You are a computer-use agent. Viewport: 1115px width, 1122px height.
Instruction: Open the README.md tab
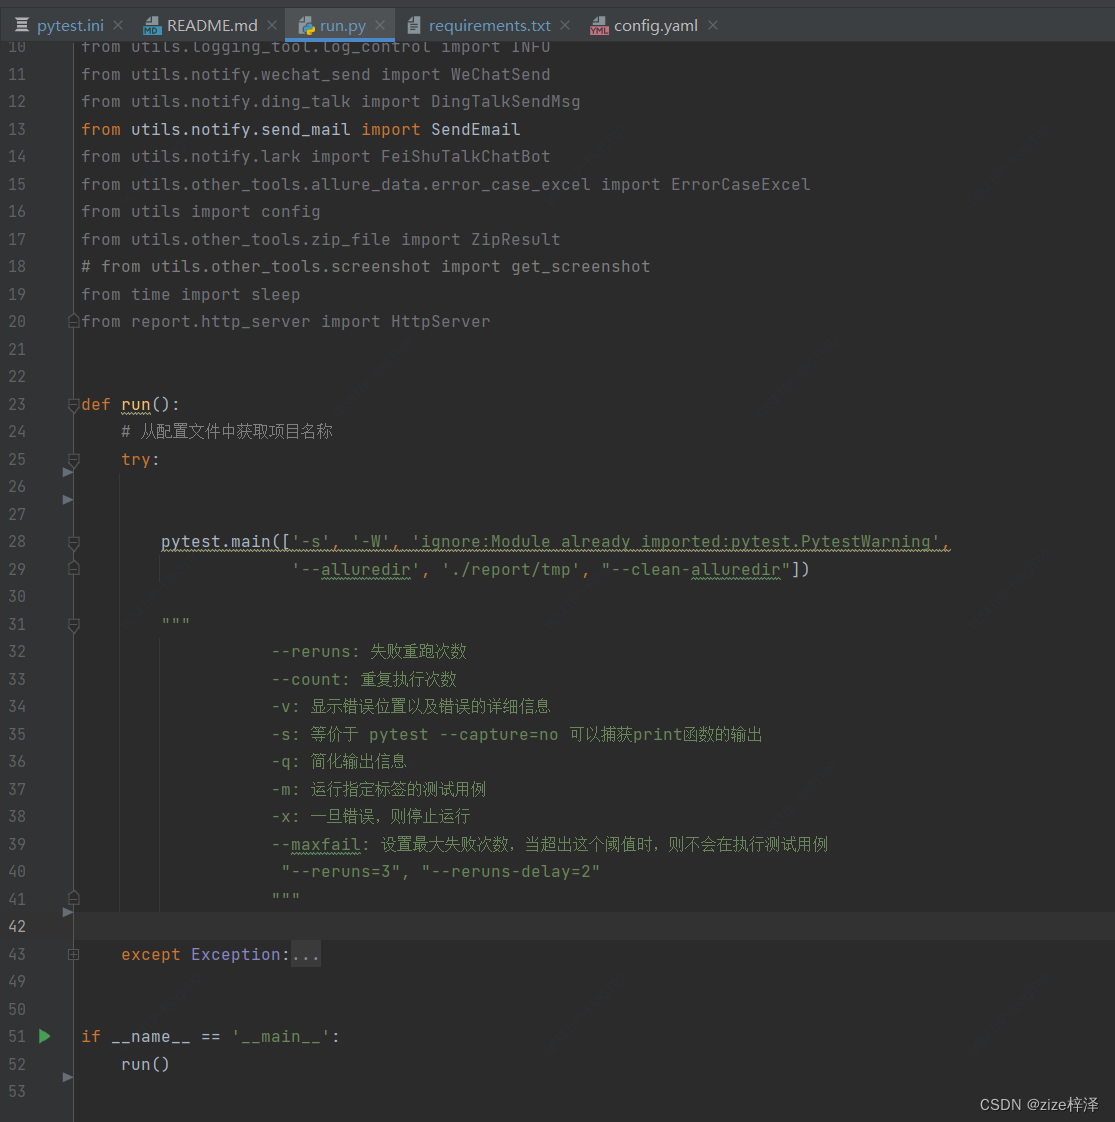[x=212, y=26]
